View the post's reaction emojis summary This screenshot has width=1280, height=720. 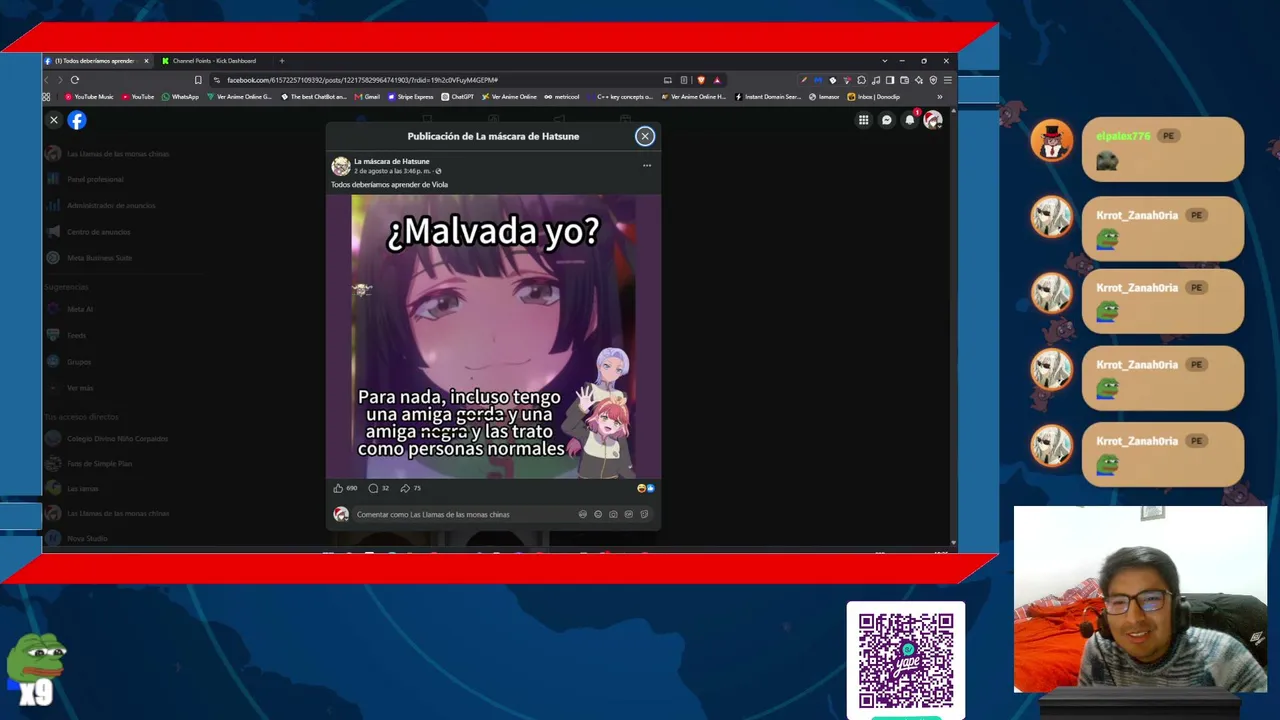point(646,488)
